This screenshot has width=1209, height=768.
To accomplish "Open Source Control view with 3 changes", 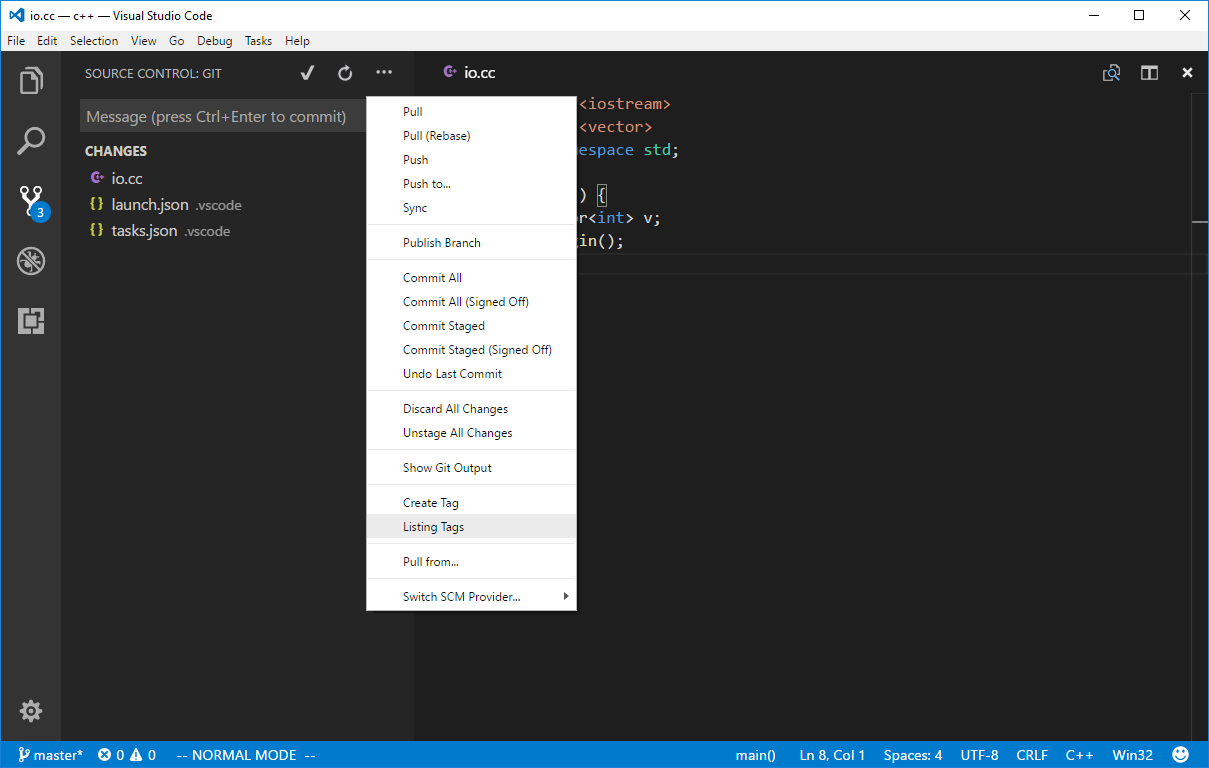I will point(32,202).
